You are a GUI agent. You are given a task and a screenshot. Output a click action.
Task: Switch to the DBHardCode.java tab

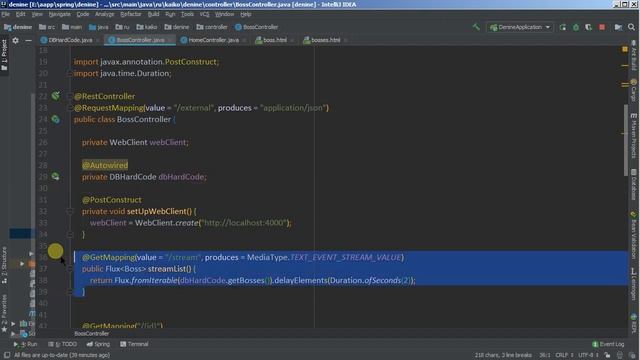pyautogui.click(x=70, y=40)
